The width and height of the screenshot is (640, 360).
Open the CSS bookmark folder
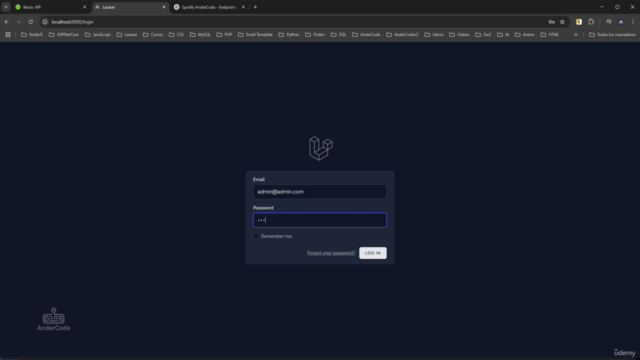coord(176,35)
